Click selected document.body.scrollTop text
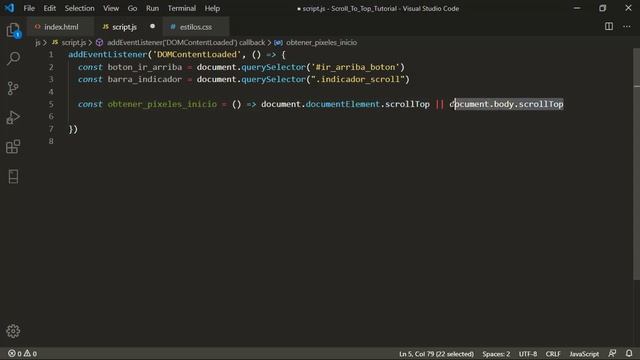This screenshot has width=640, height=360. point(509,104)
